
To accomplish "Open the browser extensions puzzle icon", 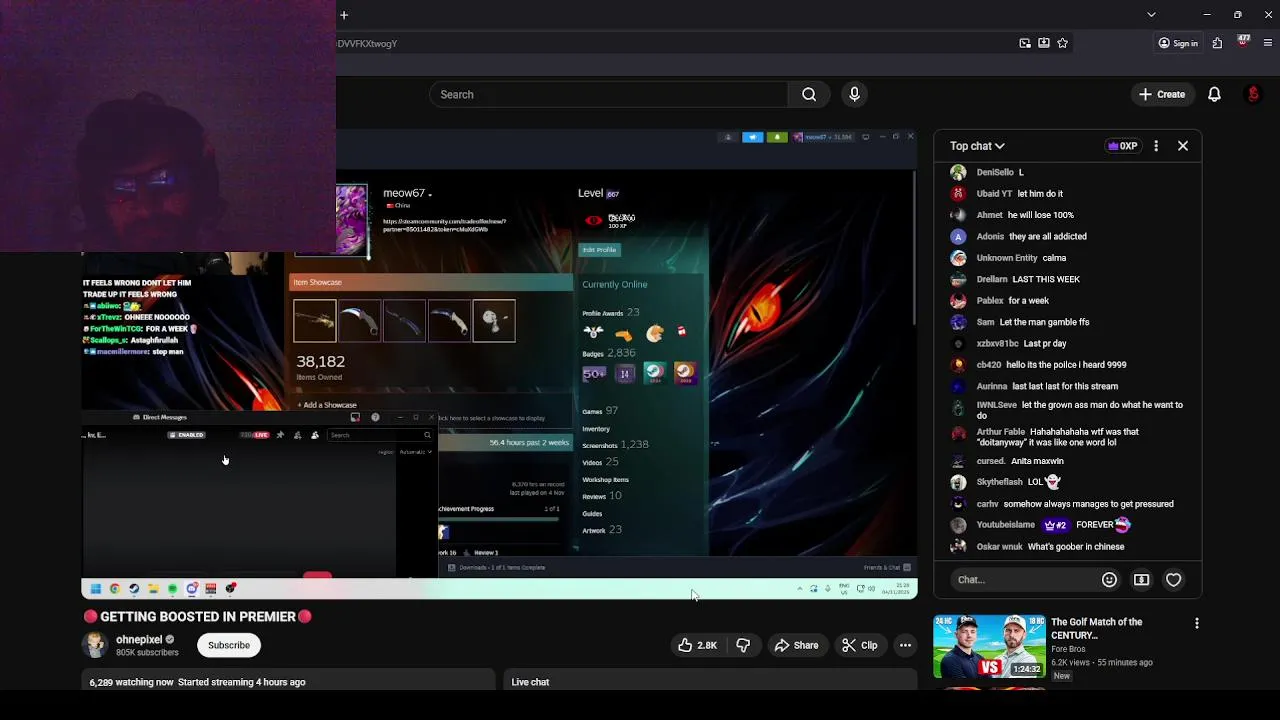I will [x=1217, y=43].
